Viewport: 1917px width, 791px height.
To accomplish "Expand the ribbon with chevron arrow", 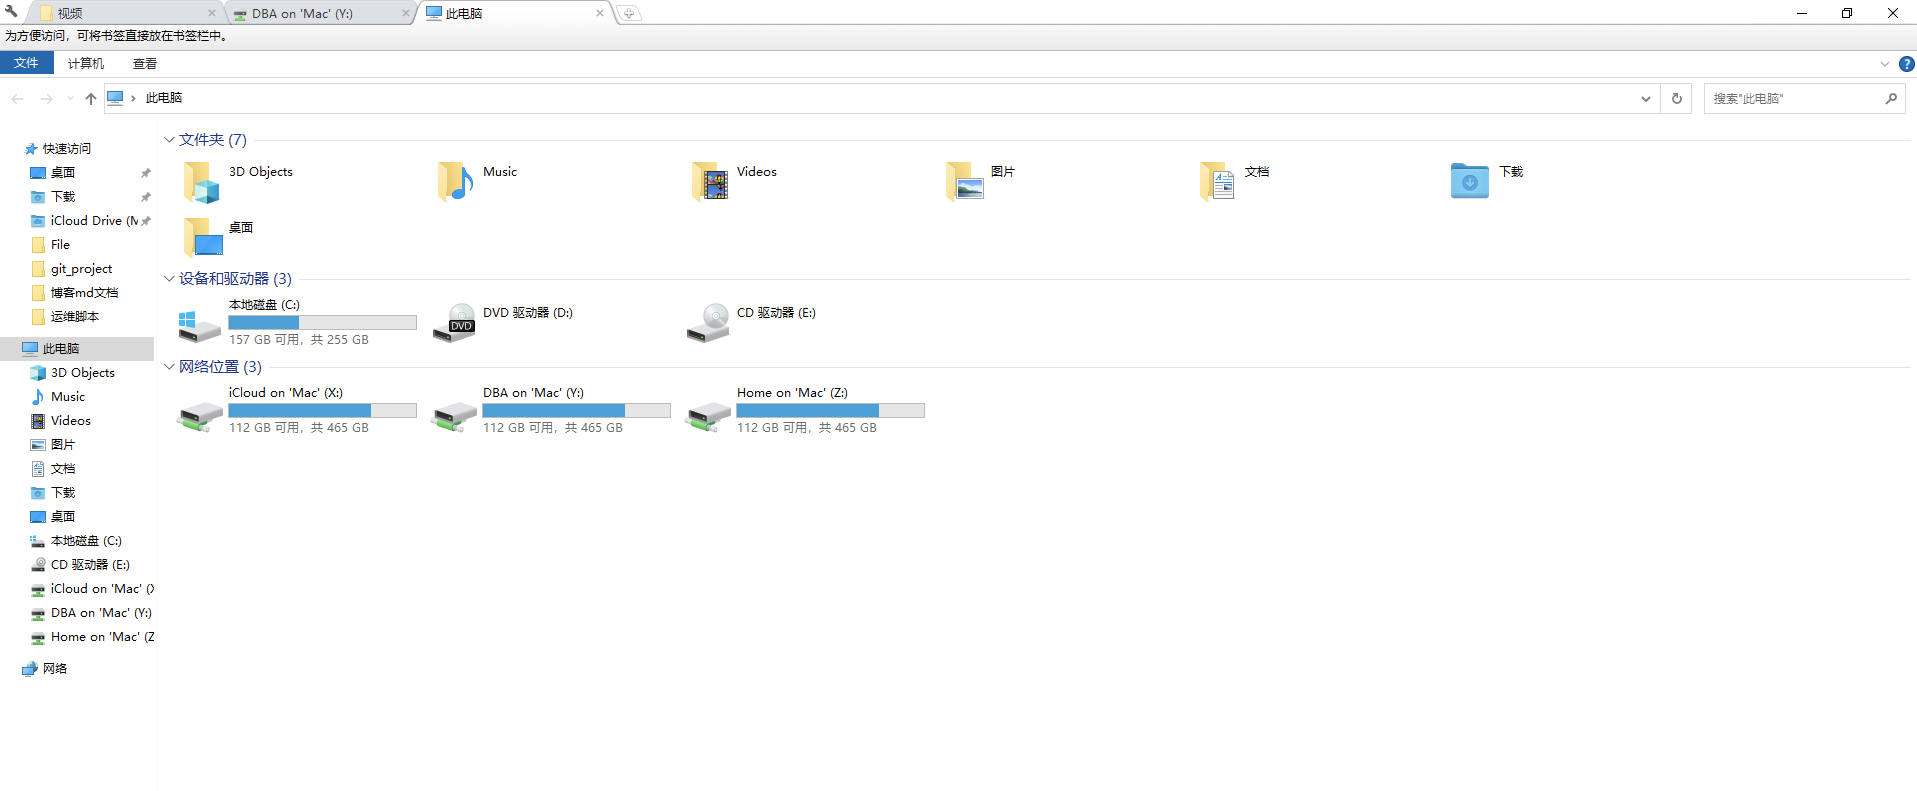I will point(1885,64).
